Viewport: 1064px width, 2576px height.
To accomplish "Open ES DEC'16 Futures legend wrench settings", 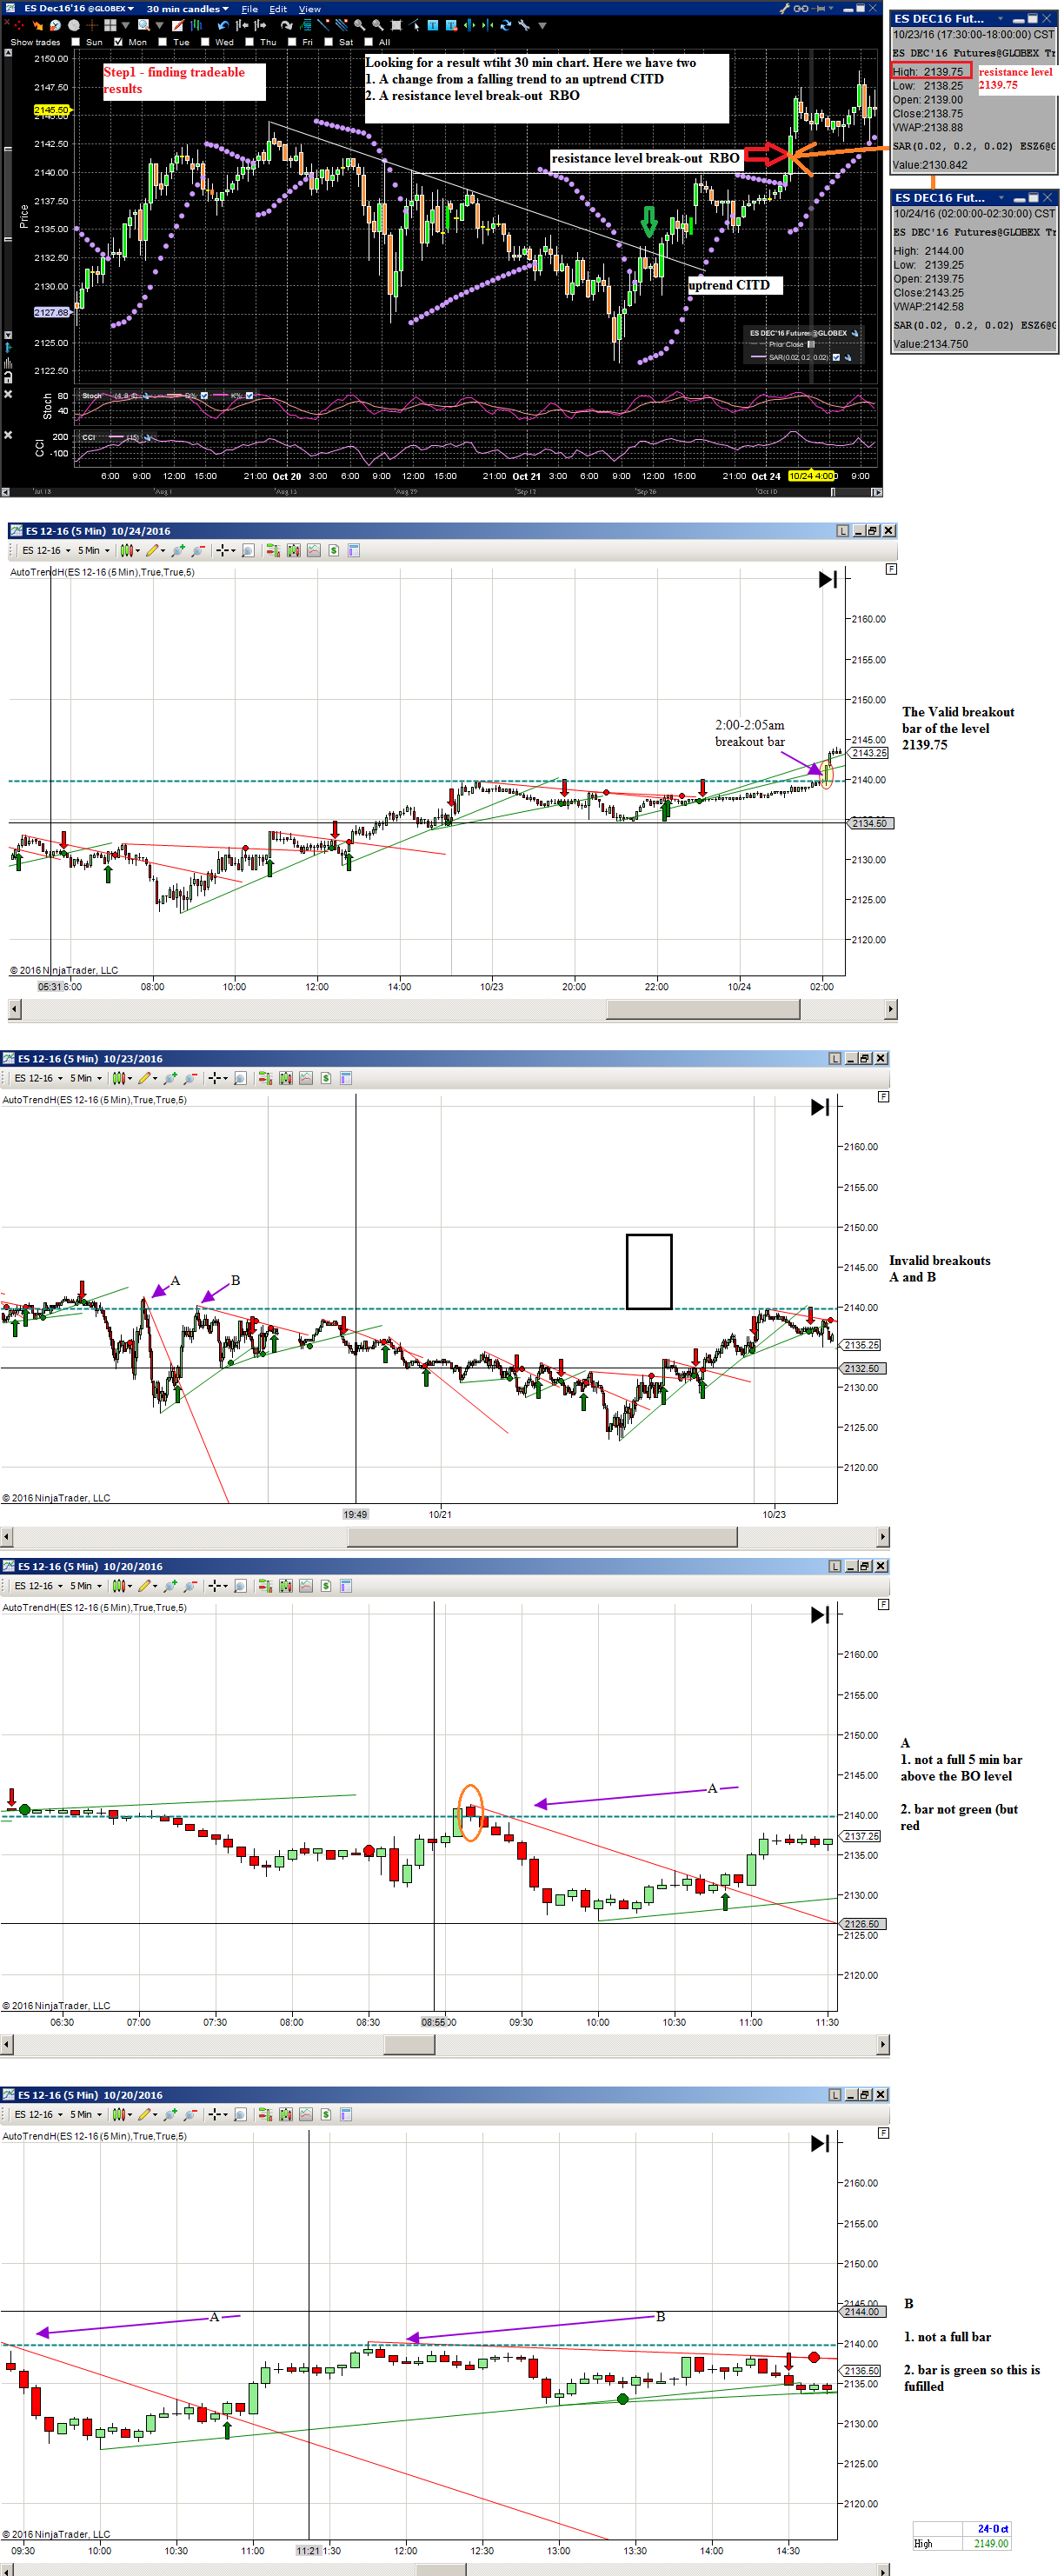I will pyautogui.click(x=855, y=333).
